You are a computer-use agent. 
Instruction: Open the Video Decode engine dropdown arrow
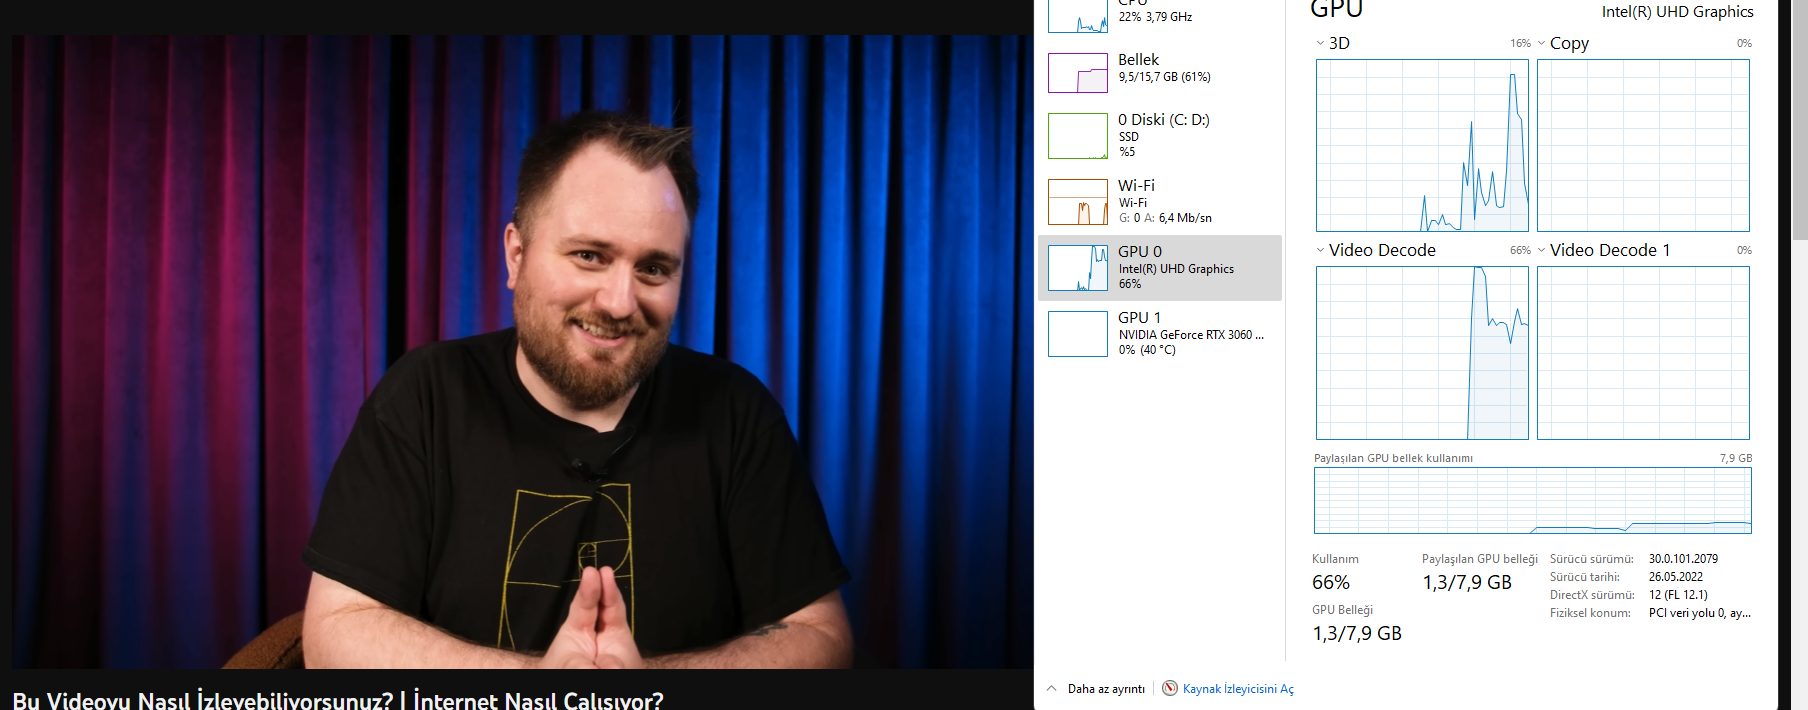1320,250
